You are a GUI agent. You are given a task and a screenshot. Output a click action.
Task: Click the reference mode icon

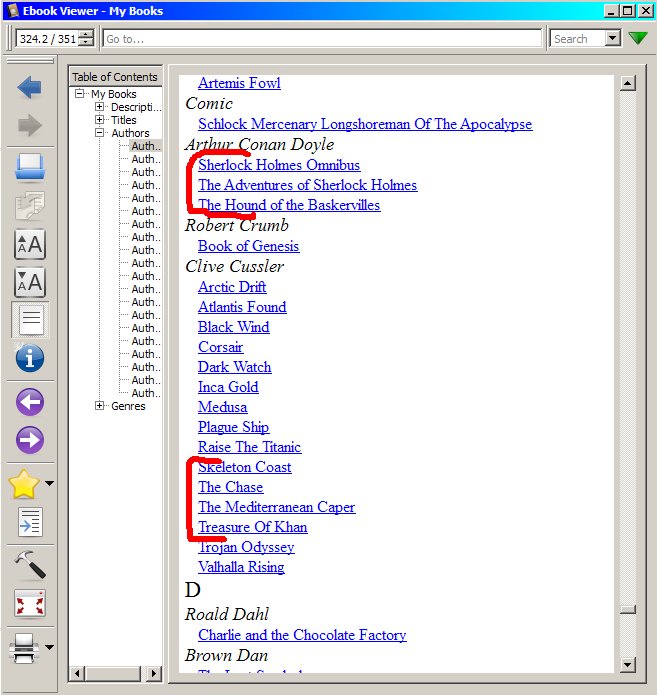(30, 522)
